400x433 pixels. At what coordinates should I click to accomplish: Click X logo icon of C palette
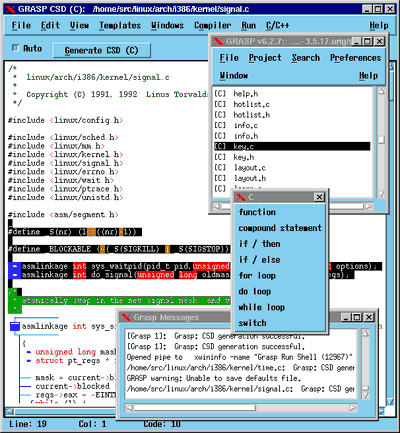click(x=241, y=197)
